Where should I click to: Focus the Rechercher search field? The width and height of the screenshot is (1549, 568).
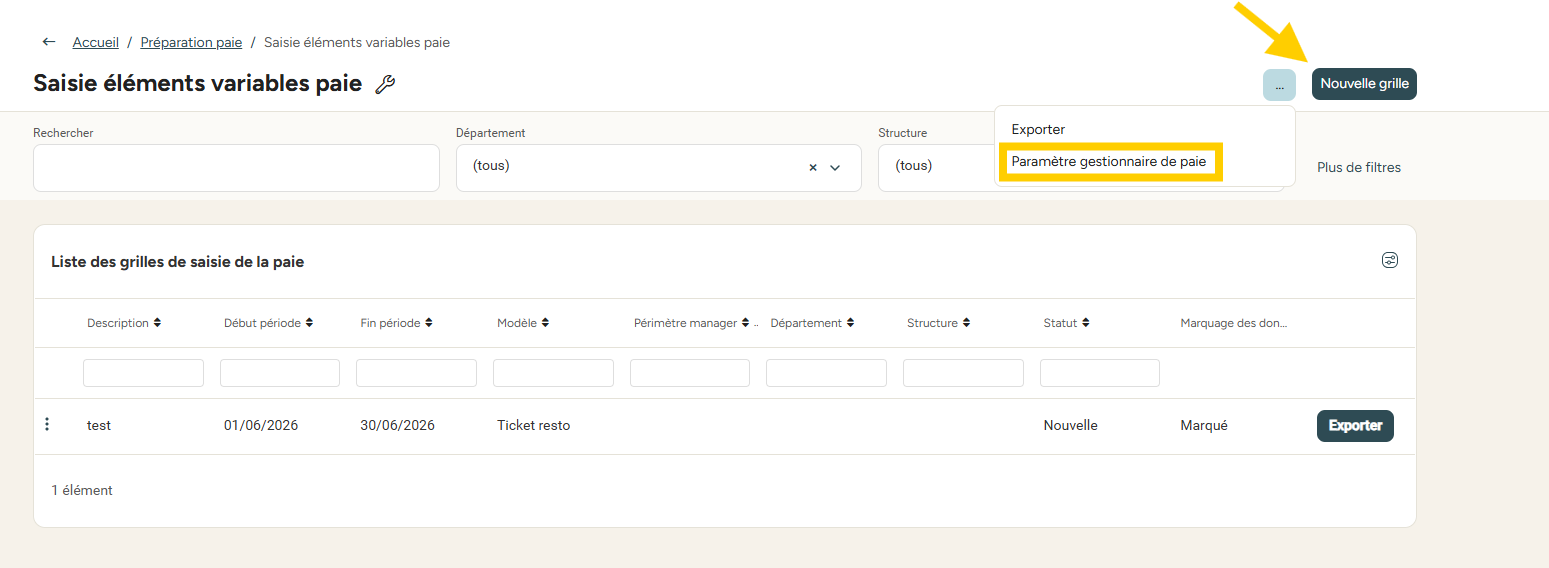coord(236,167)
